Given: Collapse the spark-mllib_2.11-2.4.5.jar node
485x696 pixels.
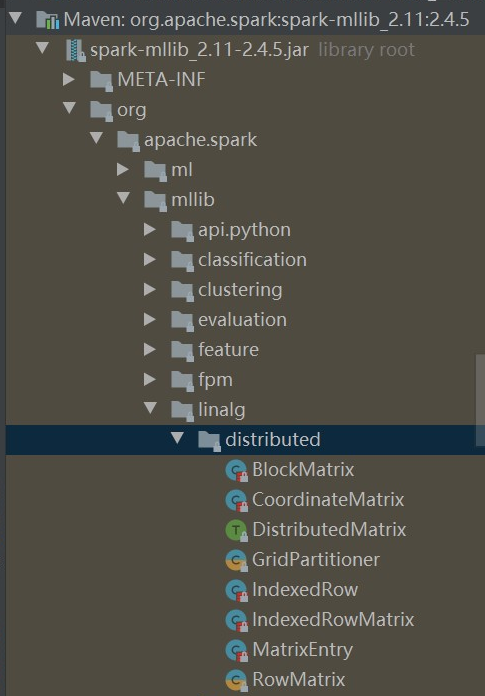Looking at the screenshot, I should (43, 48).
